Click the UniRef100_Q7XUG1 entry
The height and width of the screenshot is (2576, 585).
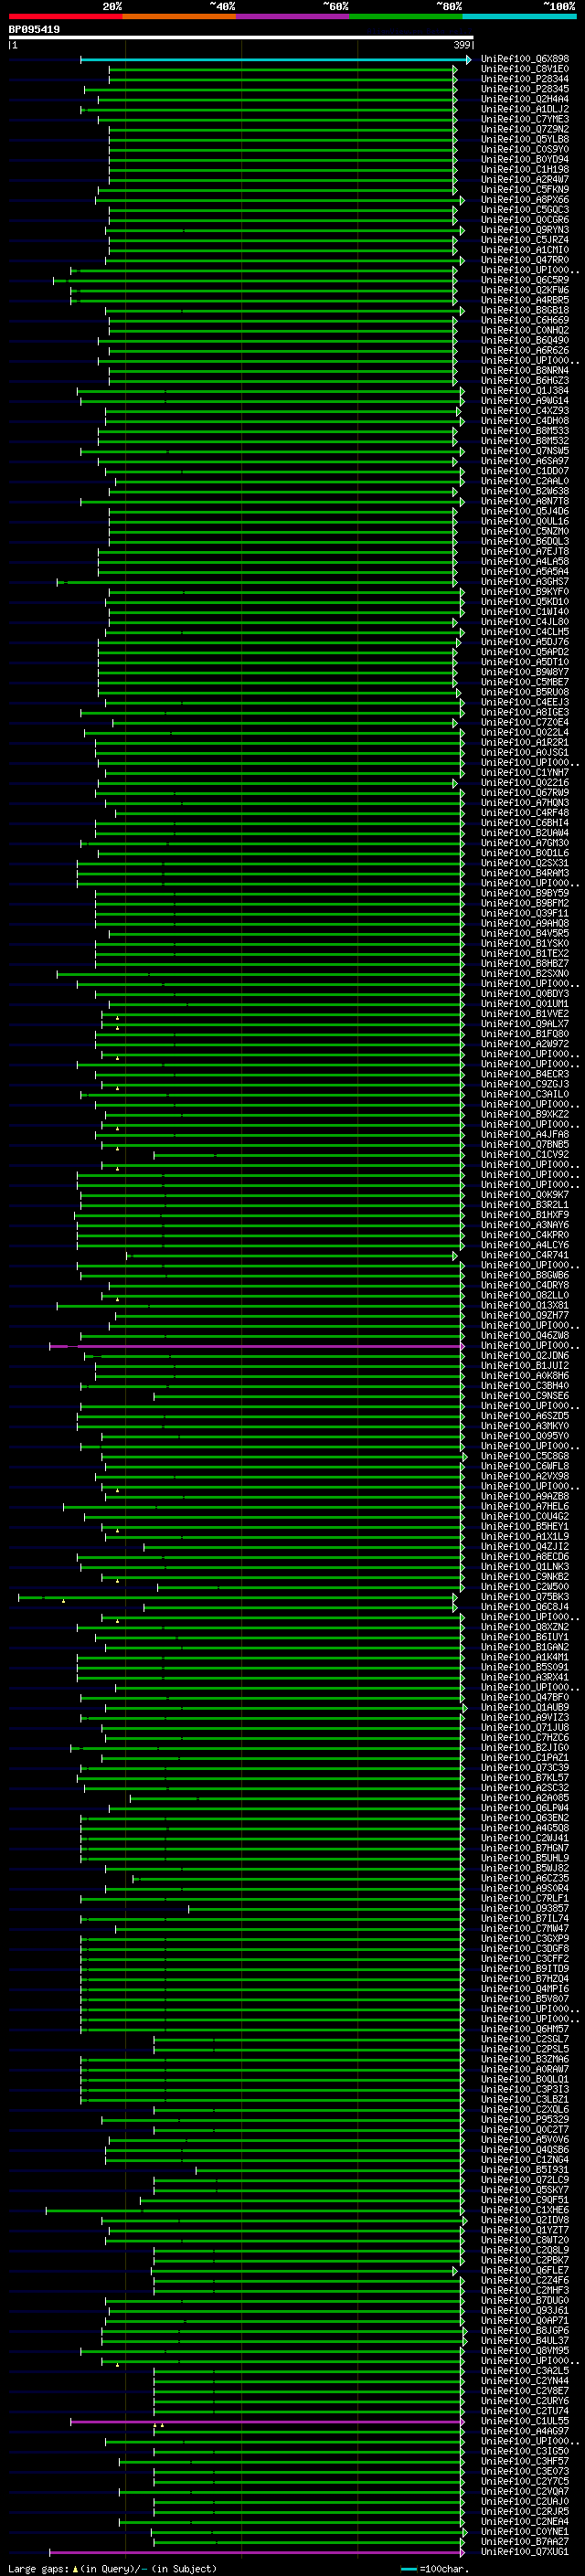click(x=525, y=2552)
